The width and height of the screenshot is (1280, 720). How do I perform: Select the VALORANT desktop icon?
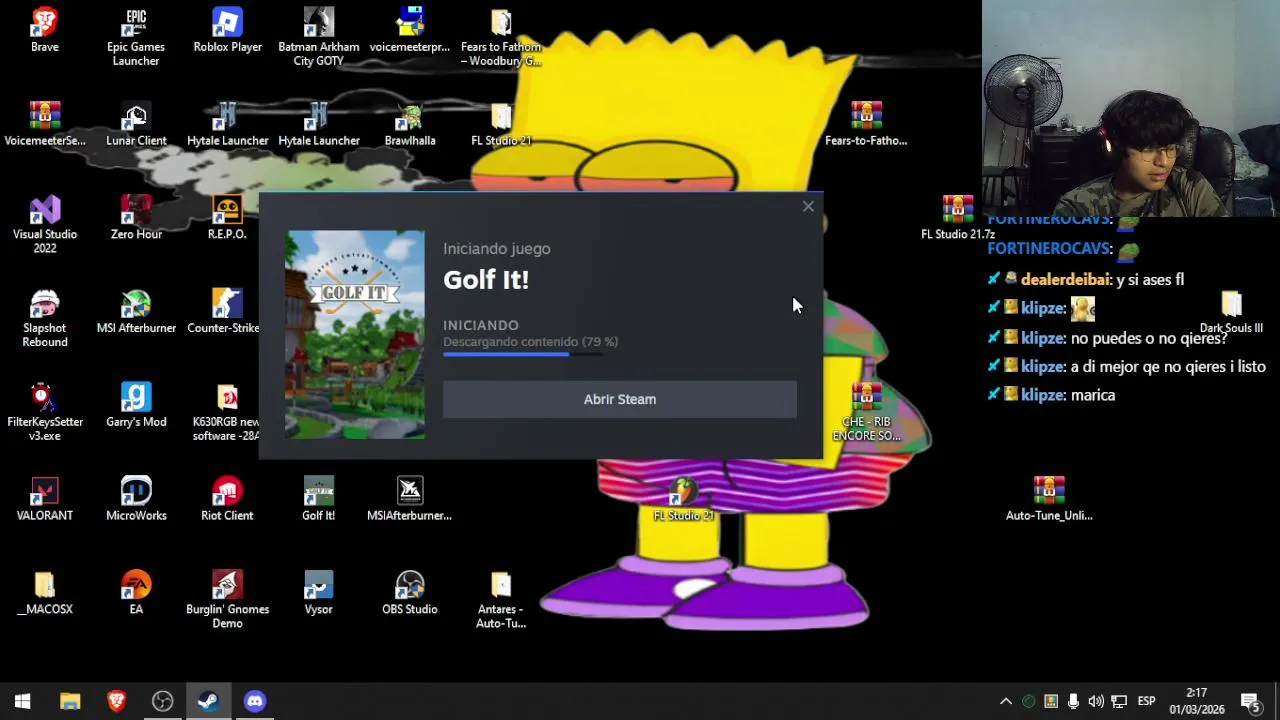point(45,499)
